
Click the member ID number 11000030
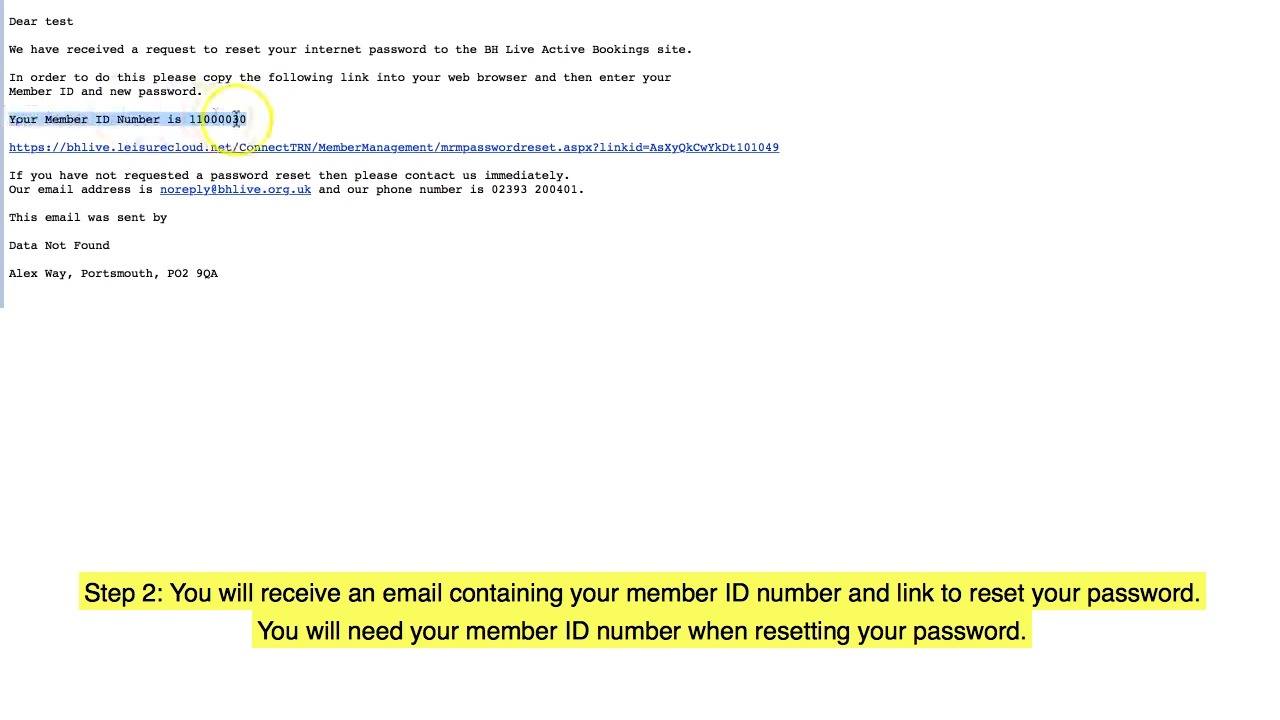point(218,120)
